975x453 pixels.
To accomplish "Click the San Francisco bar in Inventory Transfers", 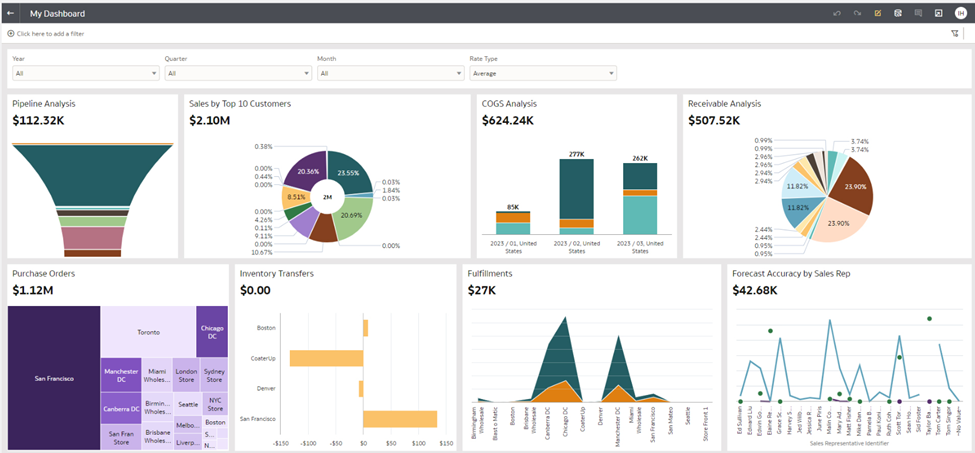I will 400,419.
